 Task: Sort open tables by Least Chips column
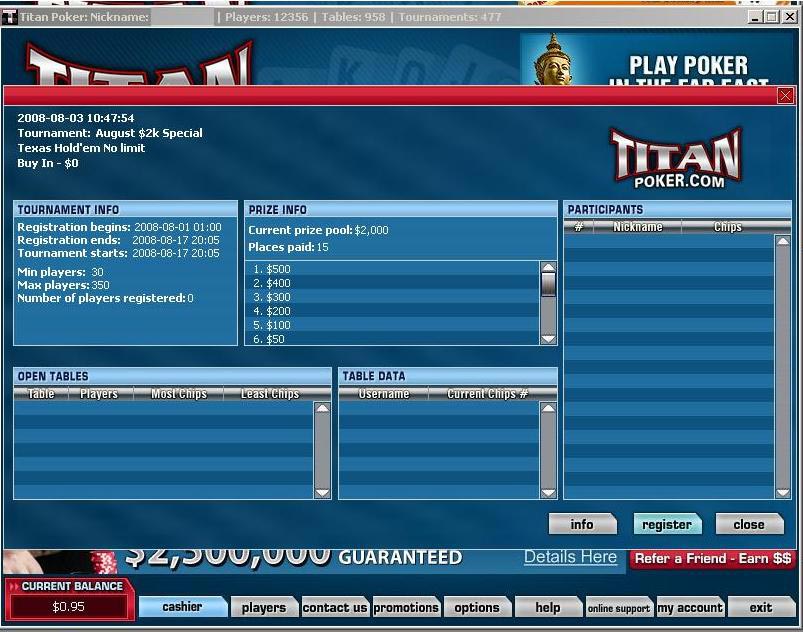tap(270, 394)
